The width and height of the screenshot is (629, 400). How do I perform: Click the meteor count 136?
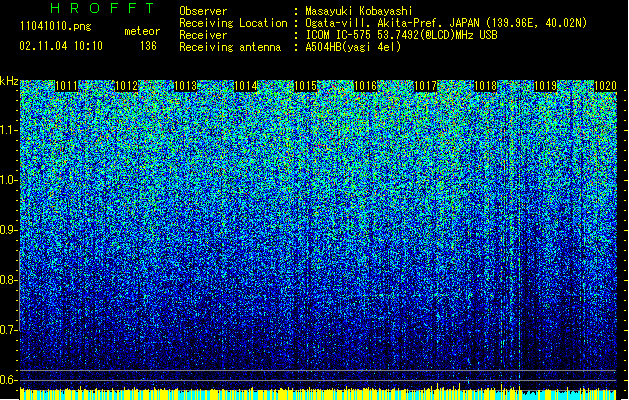click(x=148, y=46)
